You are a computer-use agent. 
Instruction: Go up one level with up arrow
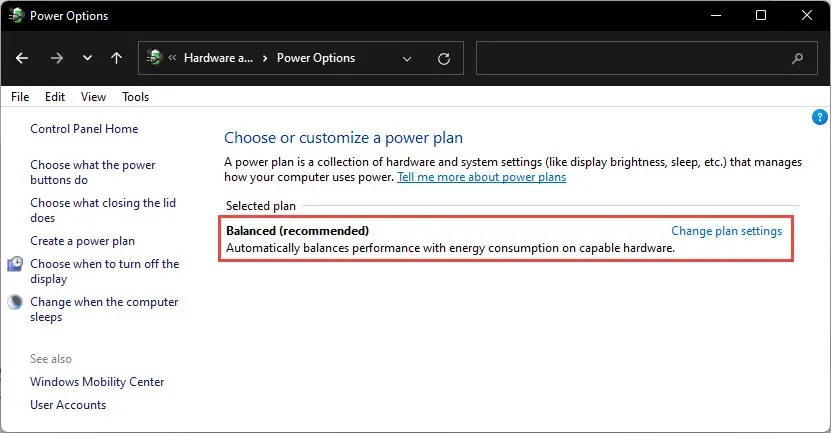(x=117, y=58)
